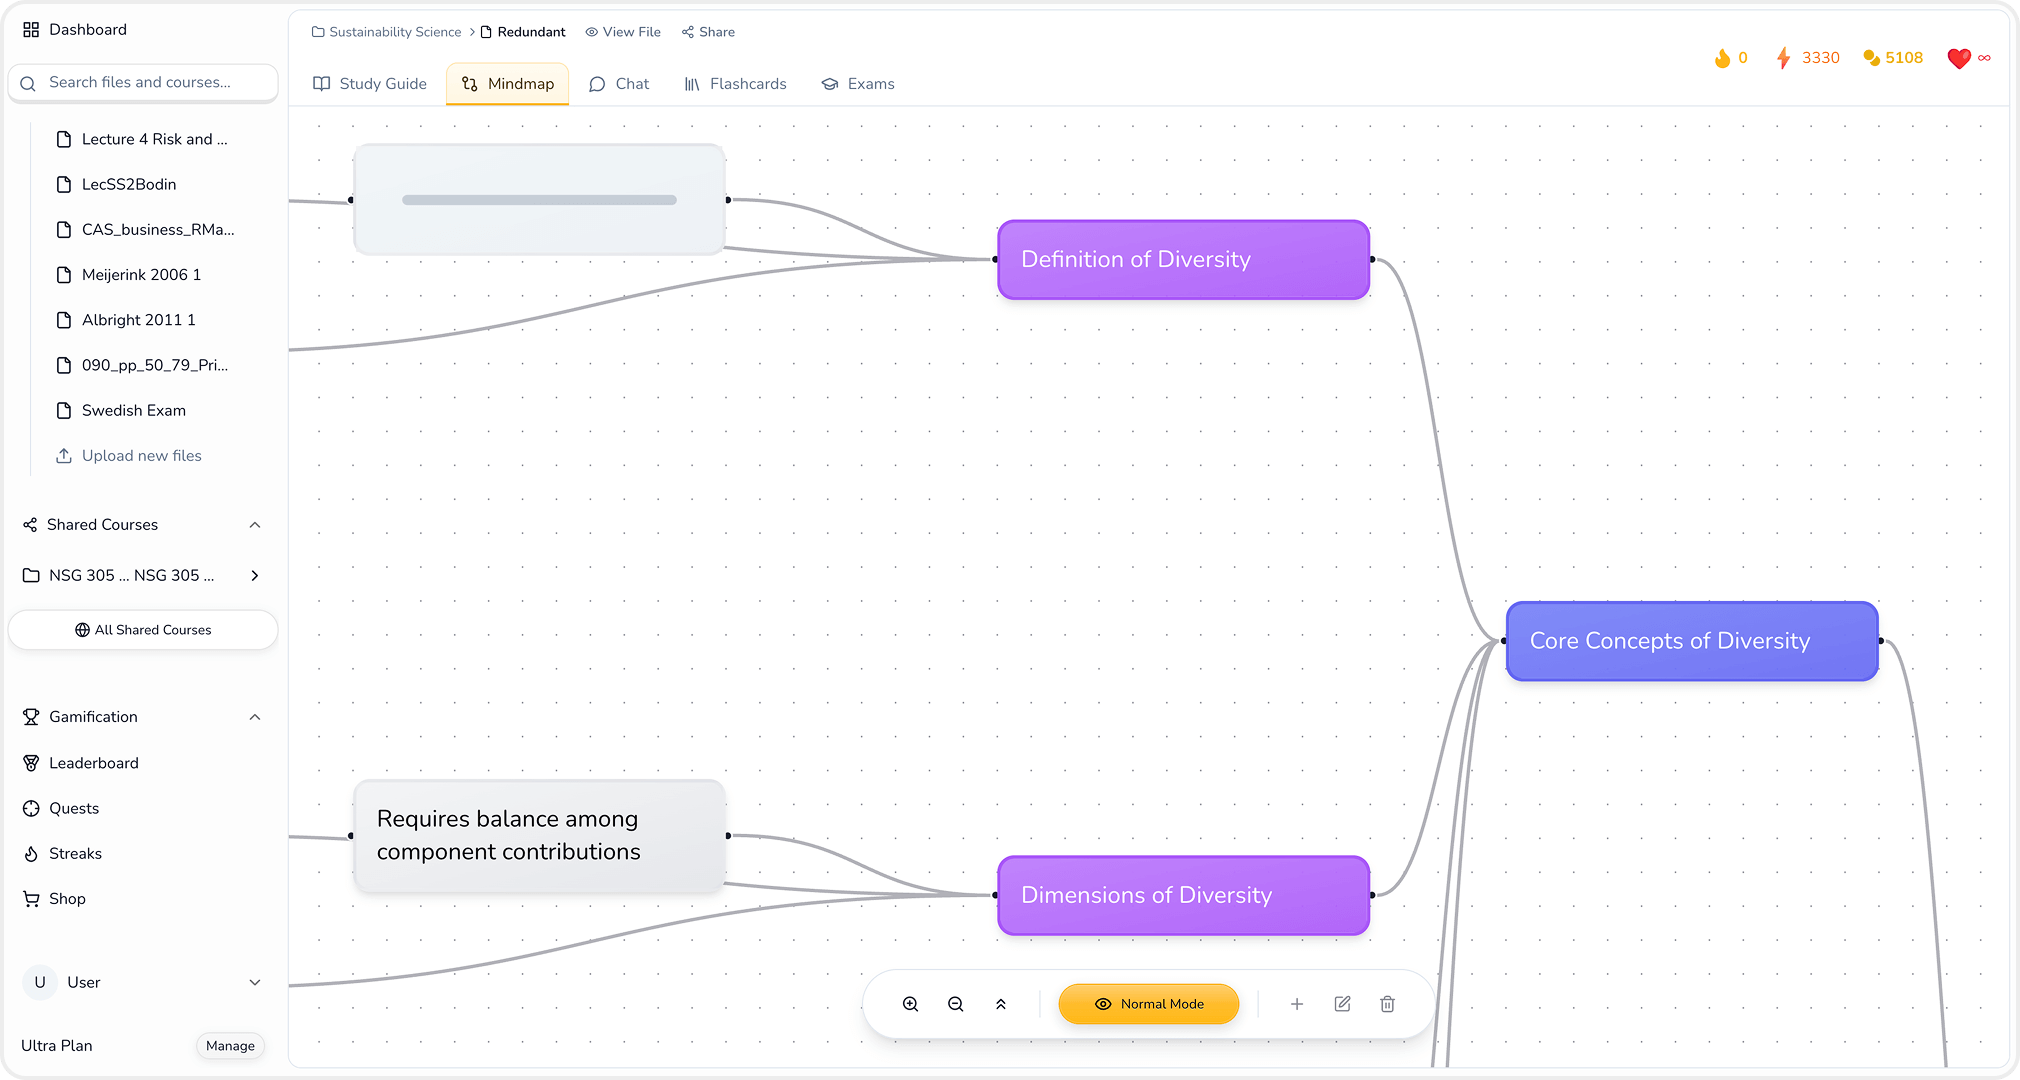This screenshot has height=1080, width=2020.
Task: Collapse the Gamification section
Action: pyautogui.click(x=255, y=717)
